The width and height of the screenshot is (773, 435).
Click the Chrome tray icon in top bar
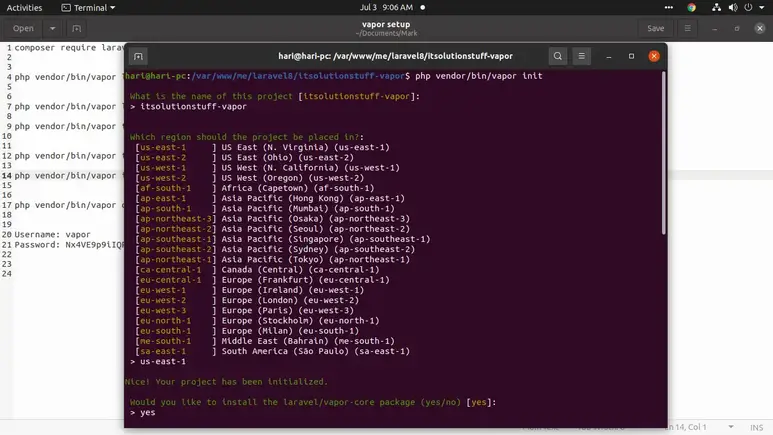[692, 7]
